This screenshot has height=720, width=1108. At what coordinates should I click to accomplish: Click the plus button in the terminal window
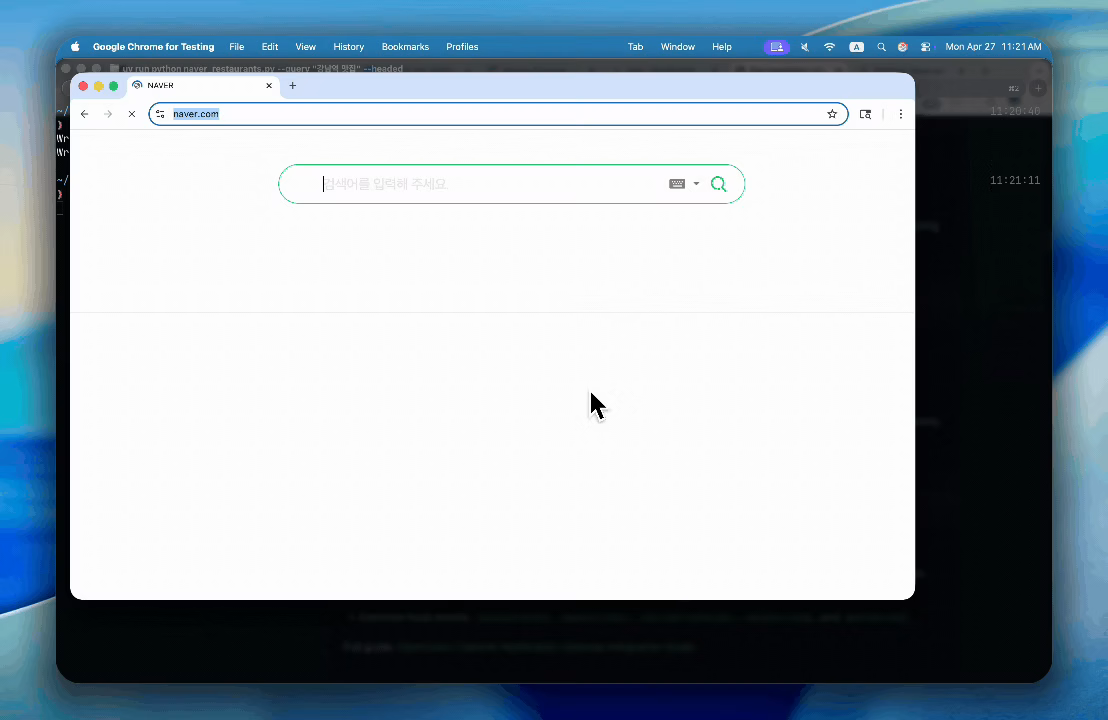pyautogui.click(x=1038, y=88)
